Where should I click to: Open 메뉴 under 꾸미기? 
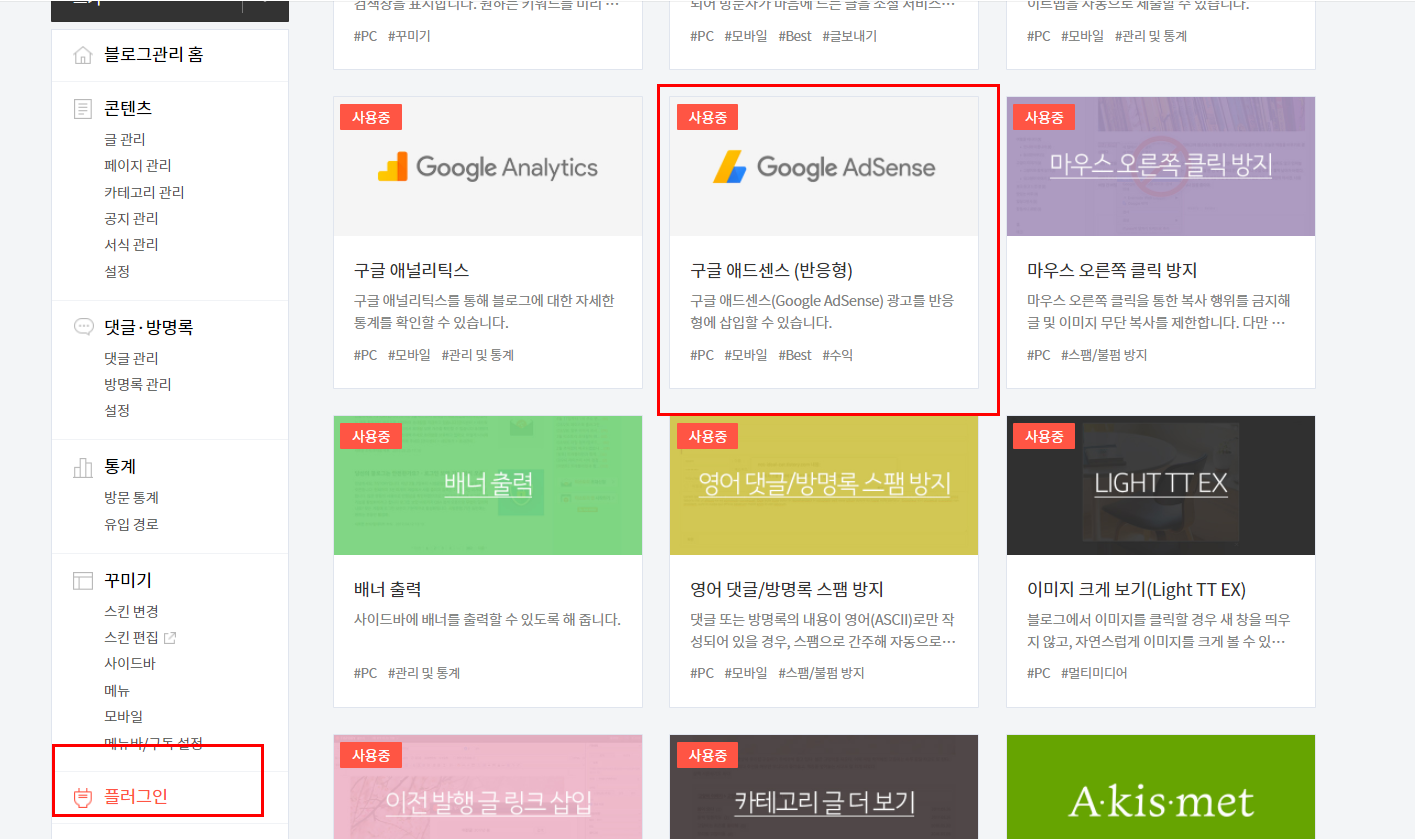[x=117, y=690]
